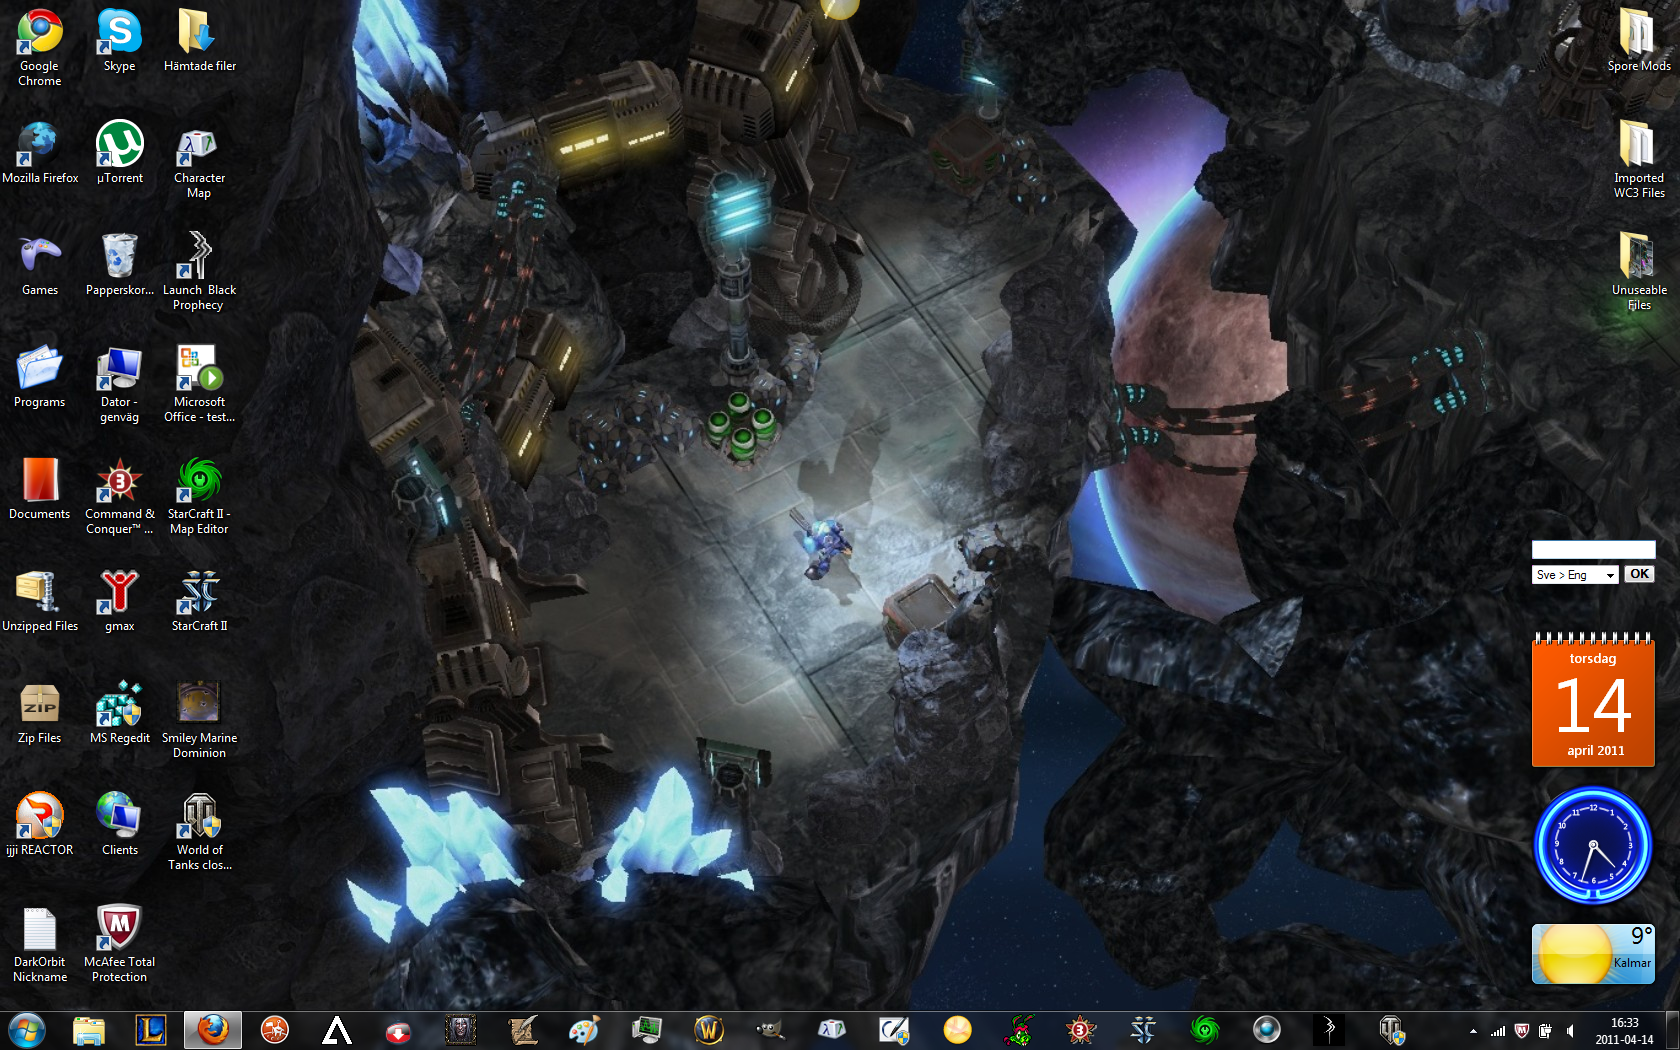
Task: Launch World of Tanks from the taskbar
Action: [x=1391, y=1030]
